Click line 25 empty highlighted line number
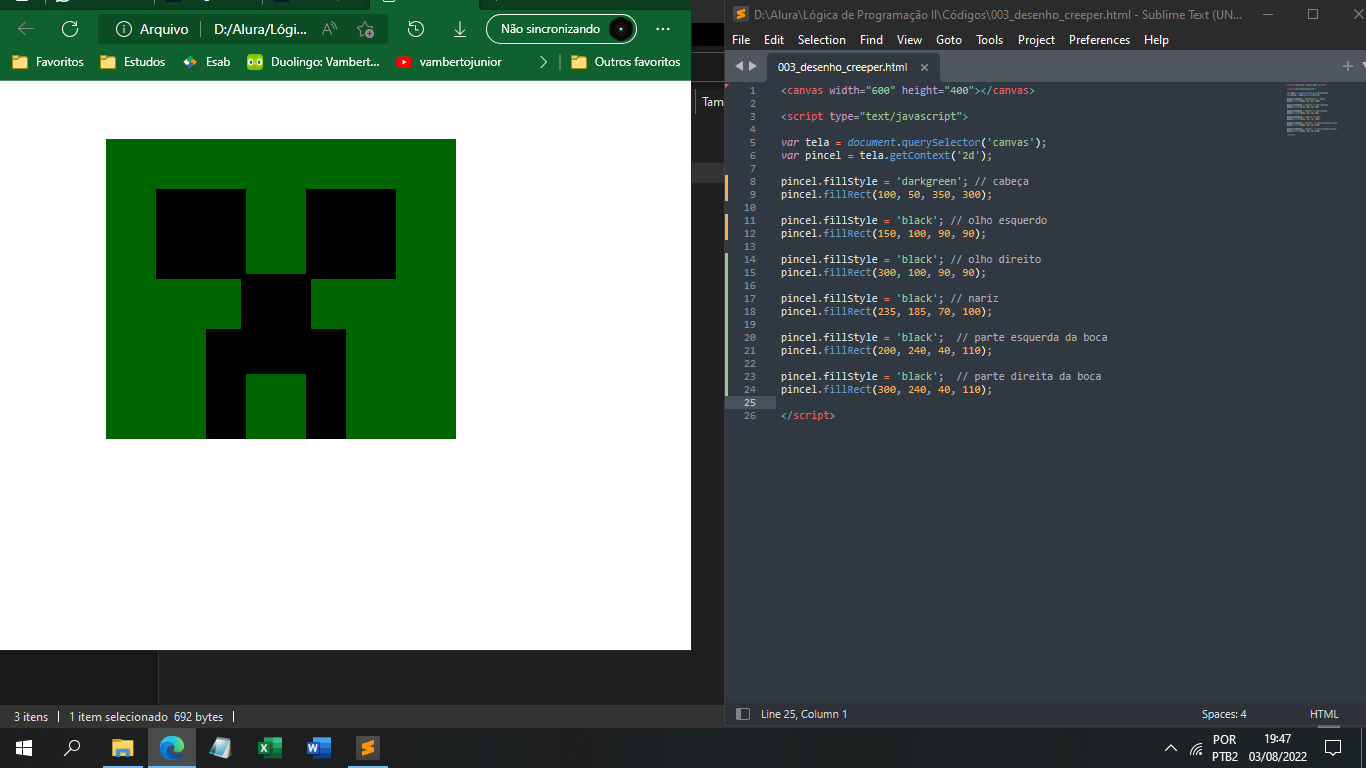The width and height of the screenshot is (1366, 768). coord(750,402)
